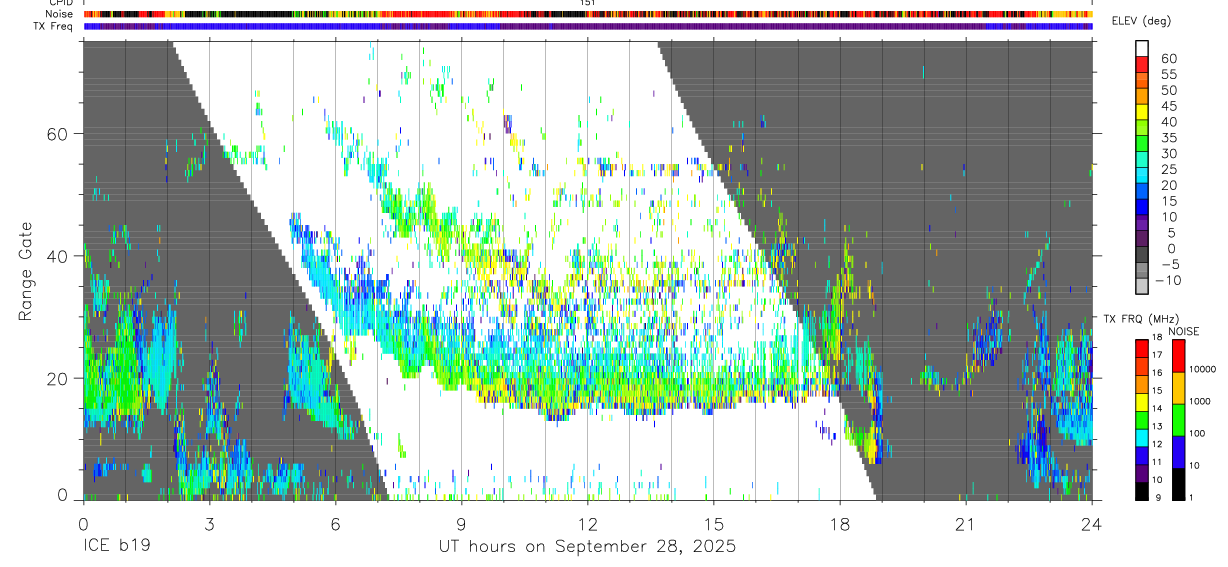Screen dimensions: 1228x567
Task: Click NOISE scale label '100'
Action: 1198,433
